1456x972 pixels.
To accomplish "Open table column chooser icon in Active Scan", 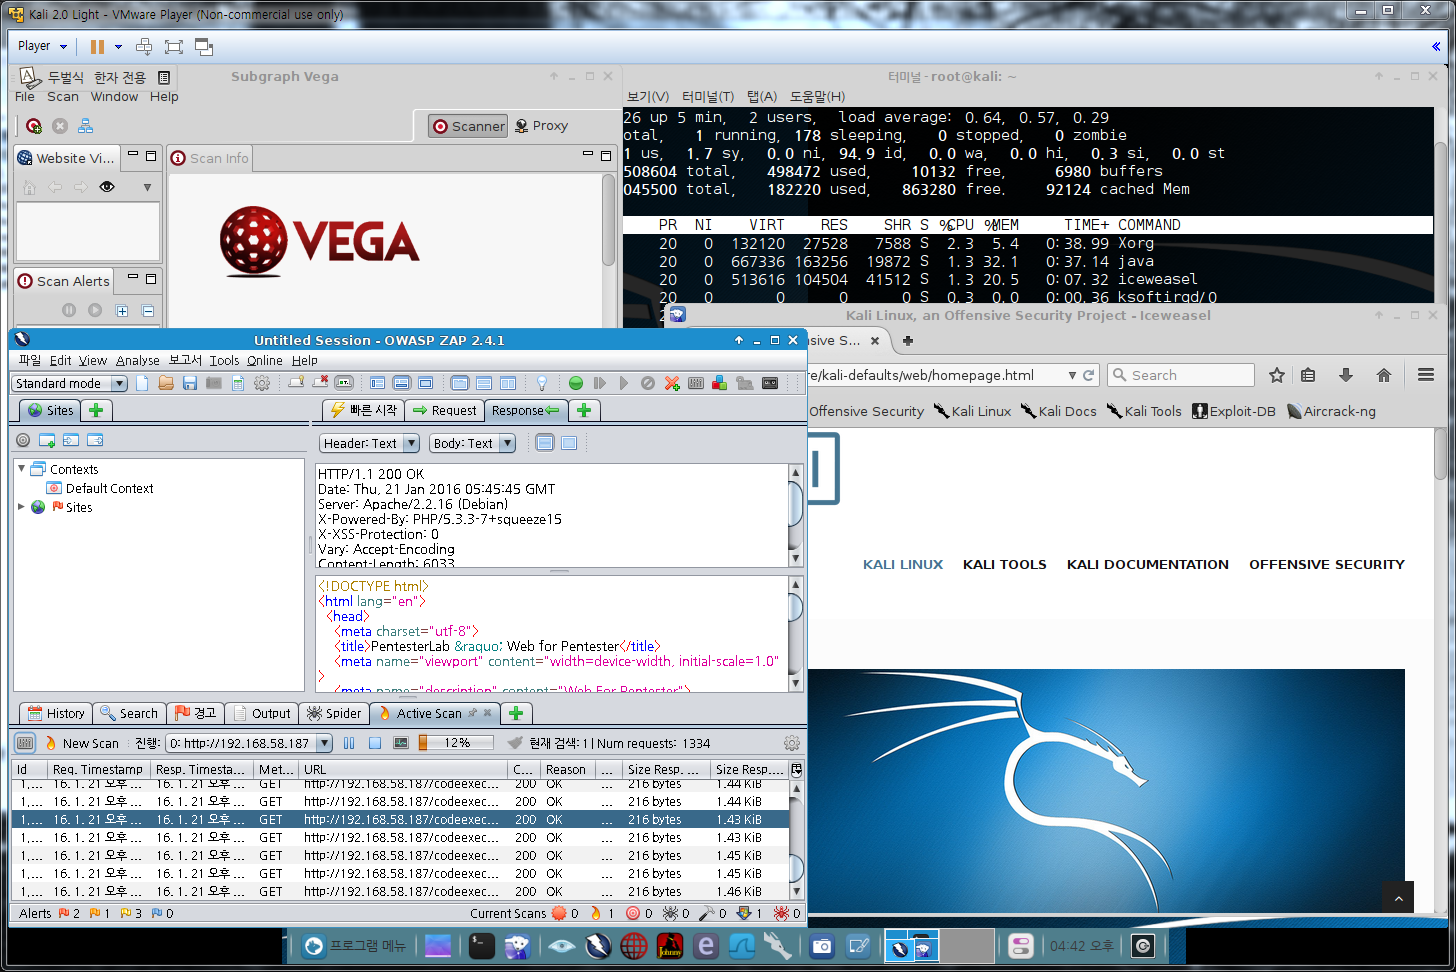I will coord(797,770).
